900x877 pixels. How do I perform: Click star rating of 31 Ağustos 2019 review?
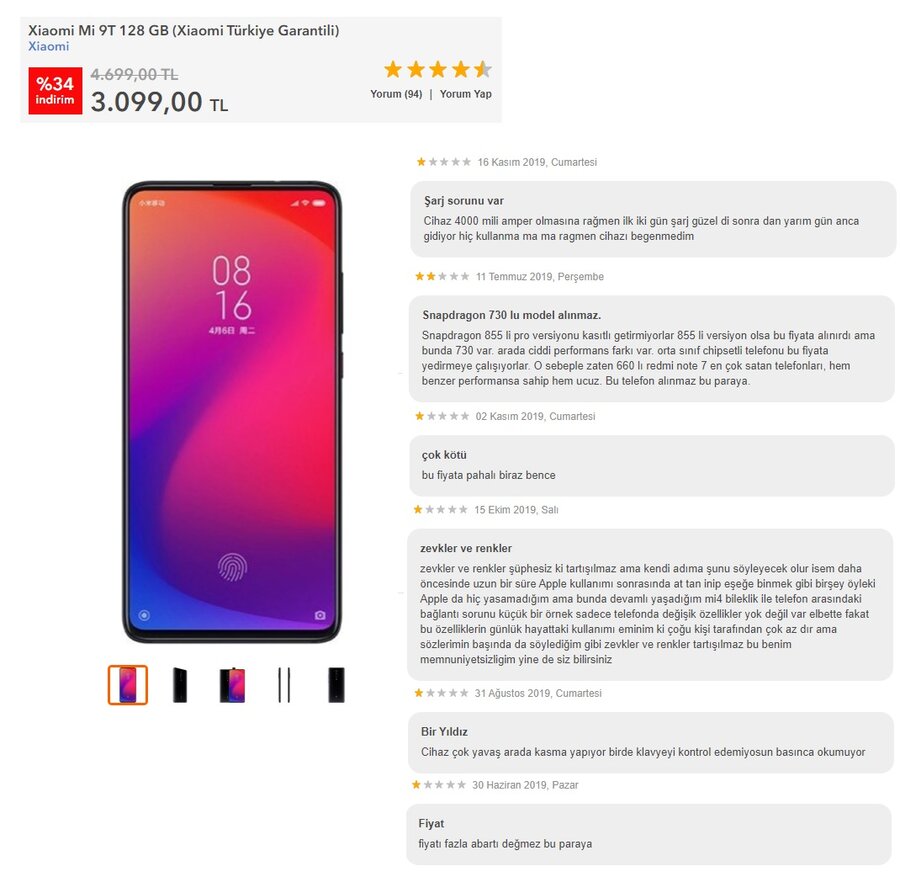441,693
